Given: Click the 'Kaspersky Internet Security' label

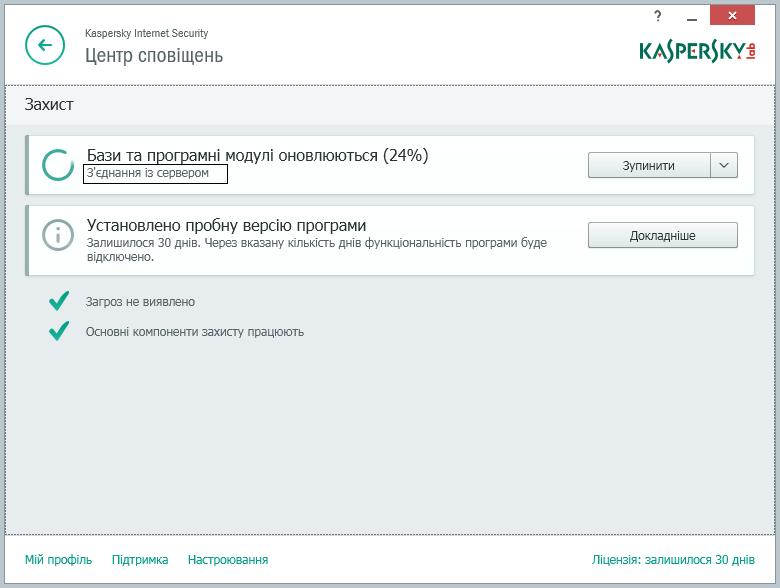Looking at the screenshot, I should click(146, 33).
